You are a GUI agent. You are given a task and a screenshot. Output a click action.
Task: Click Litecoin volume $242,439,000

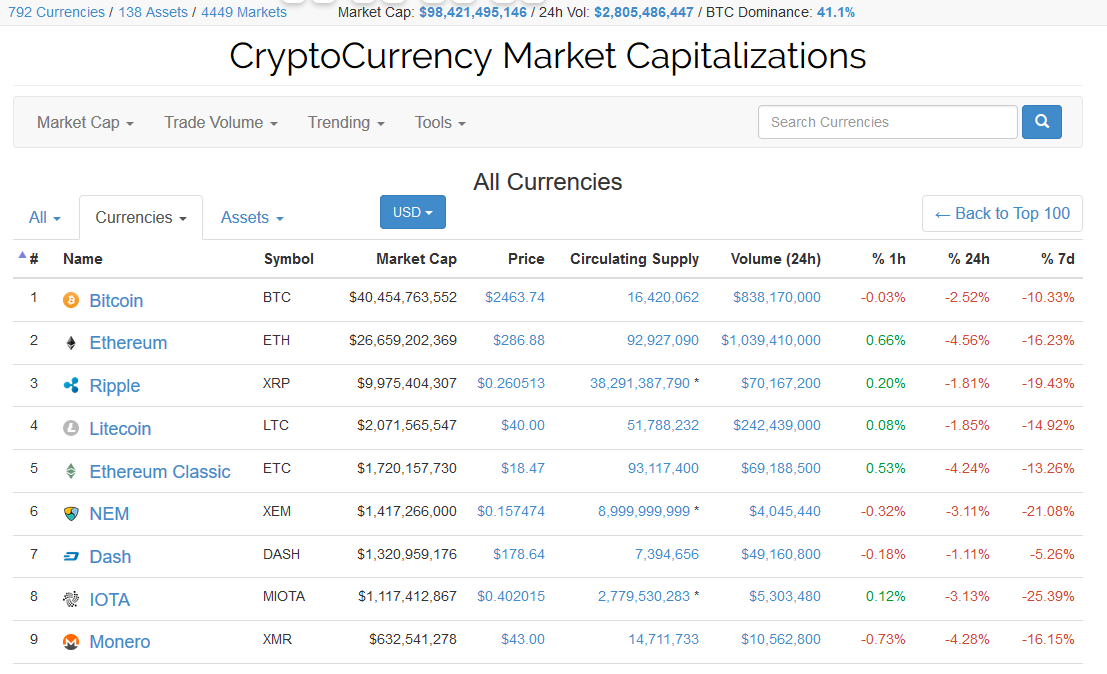777,426
